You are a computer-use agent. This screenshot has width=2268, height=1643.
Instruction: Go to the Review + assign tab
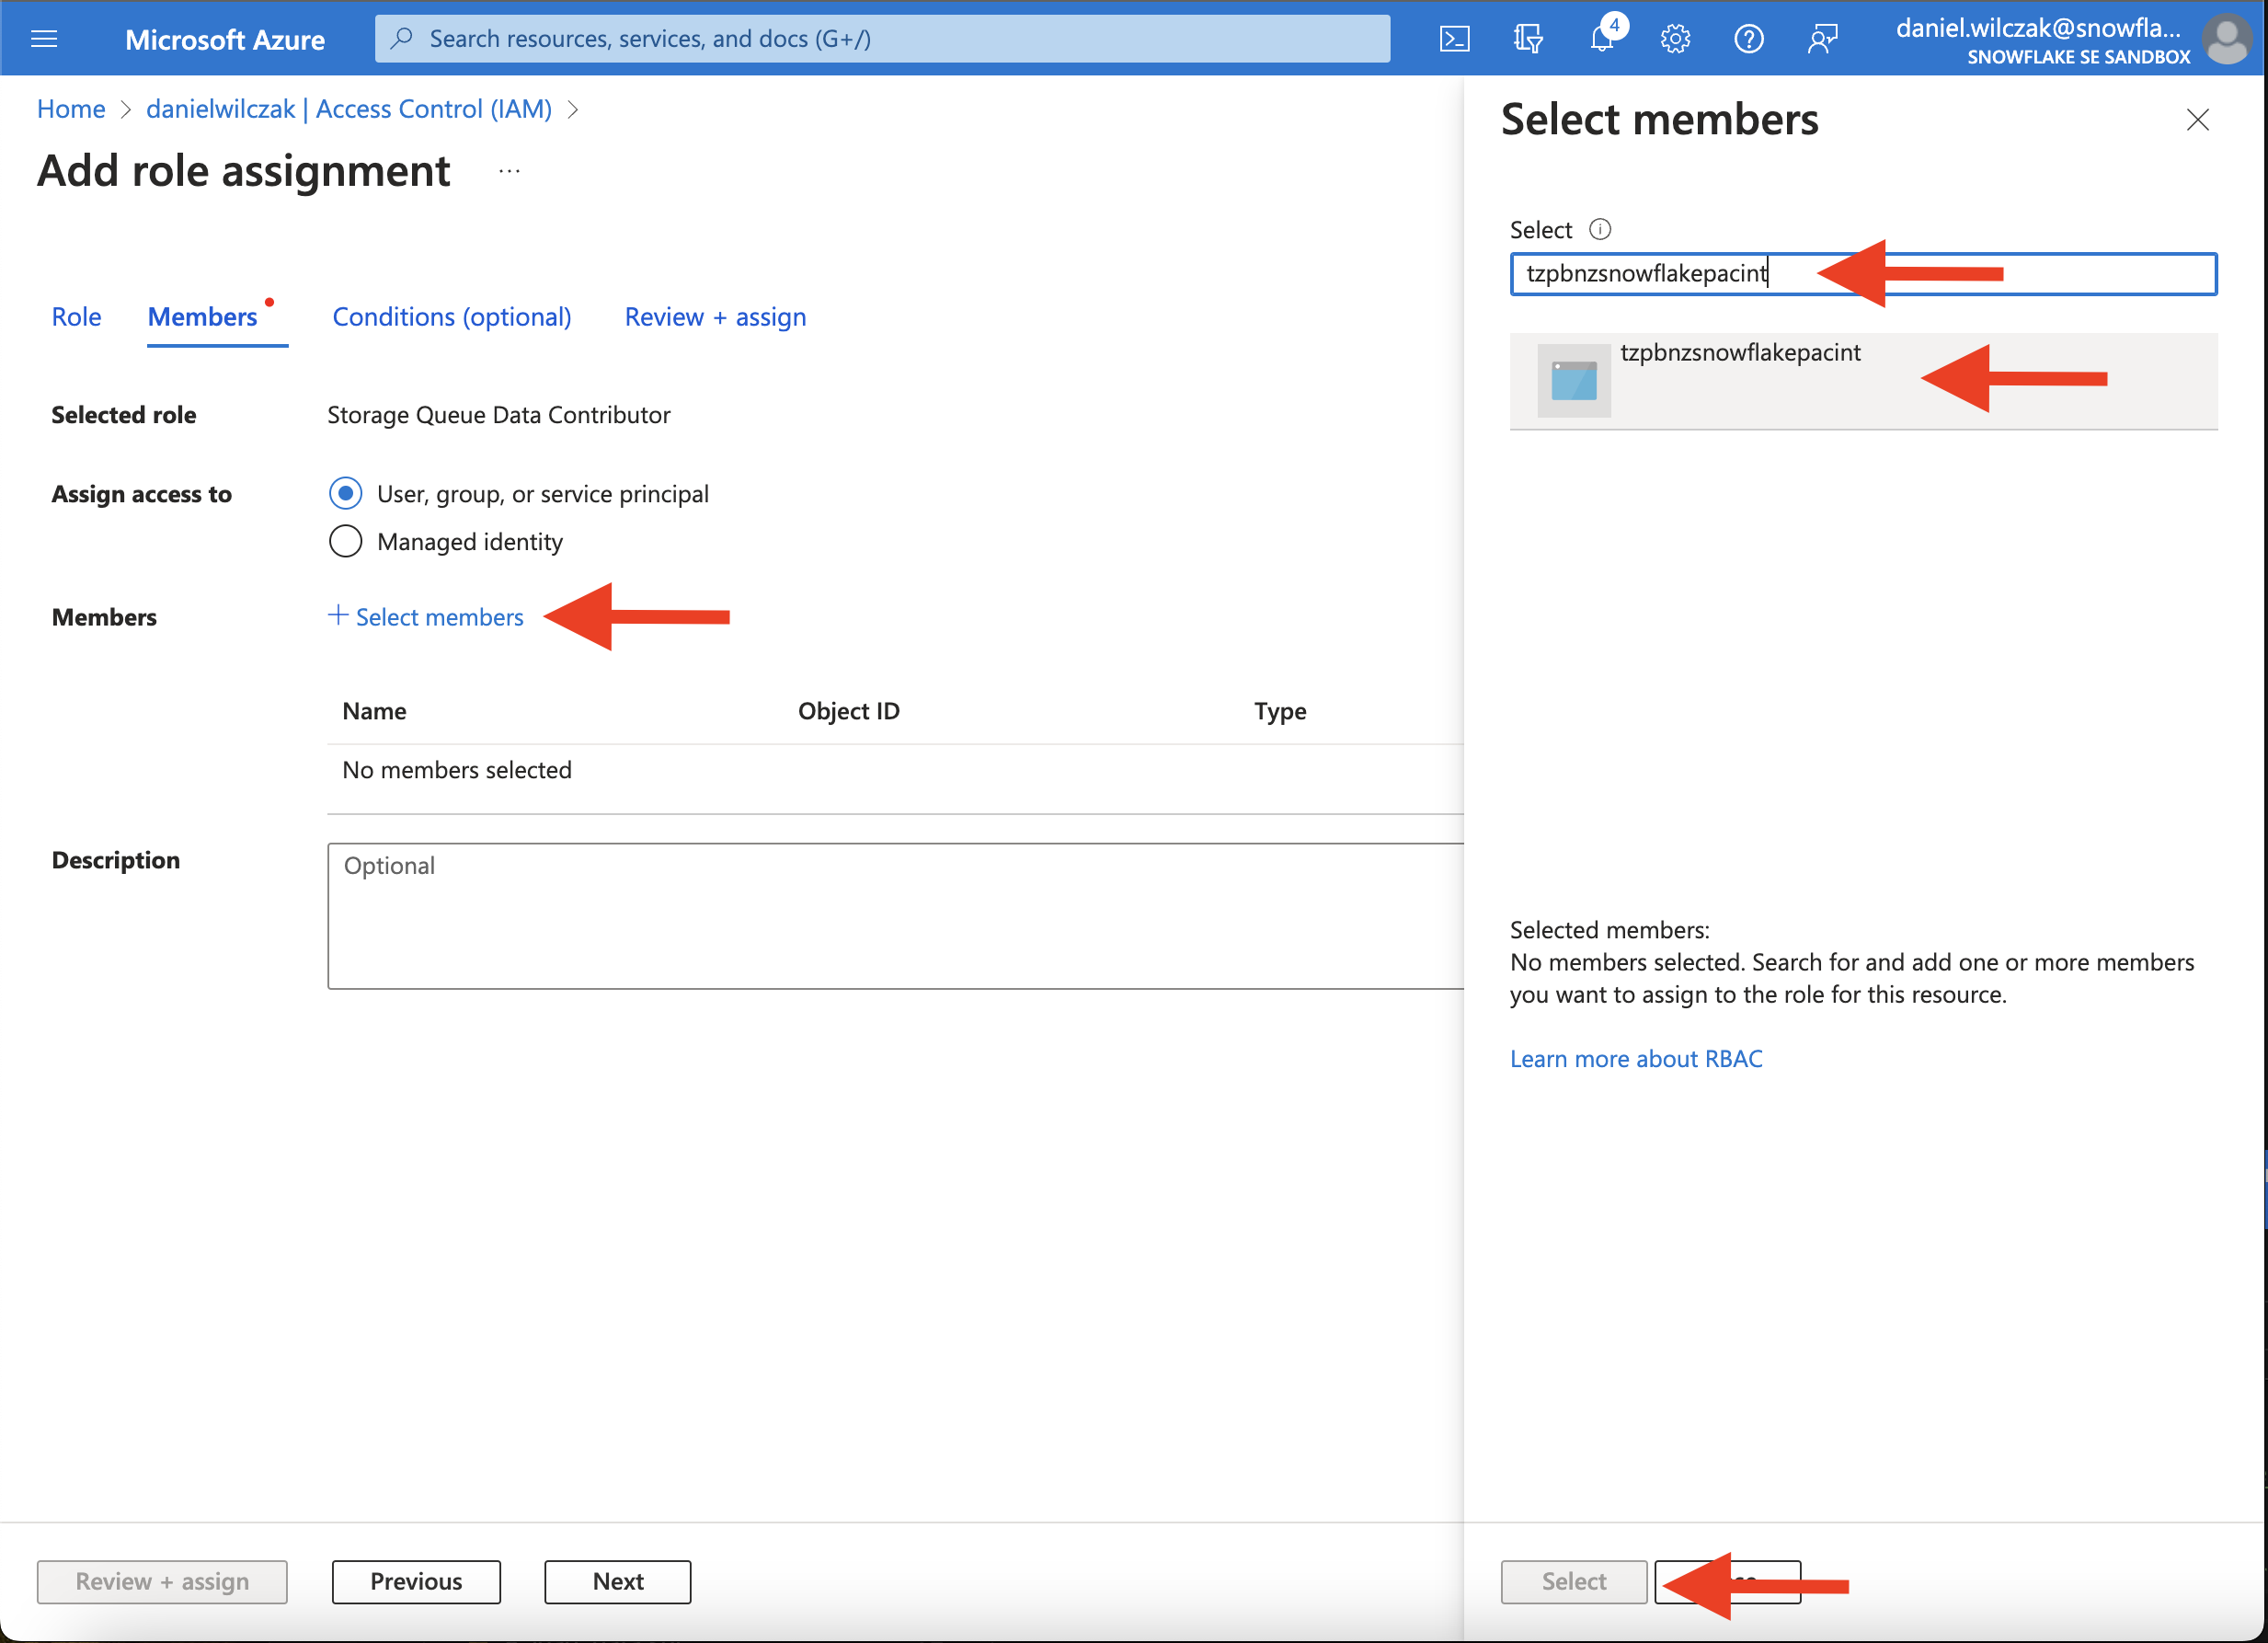click(715, 317)
